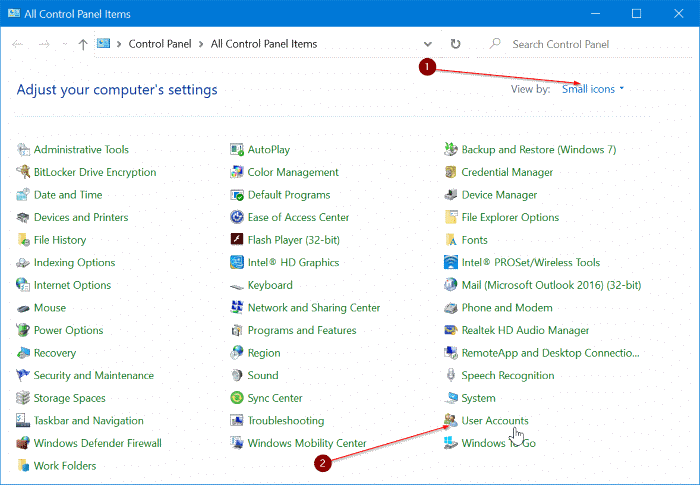Open the System link

pos(478,398)
